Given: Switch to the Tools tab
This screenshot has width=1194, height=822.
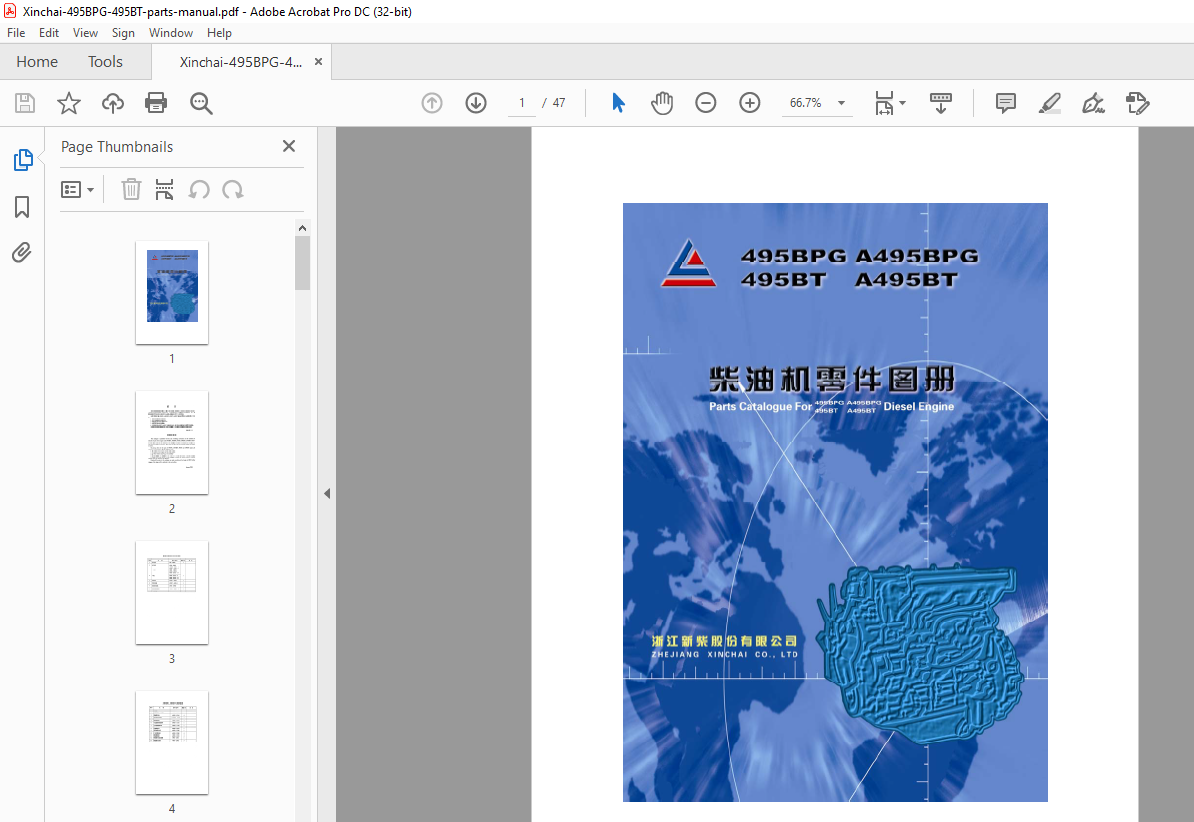Looking at the screenshot, I should click(x=104, y=61).
